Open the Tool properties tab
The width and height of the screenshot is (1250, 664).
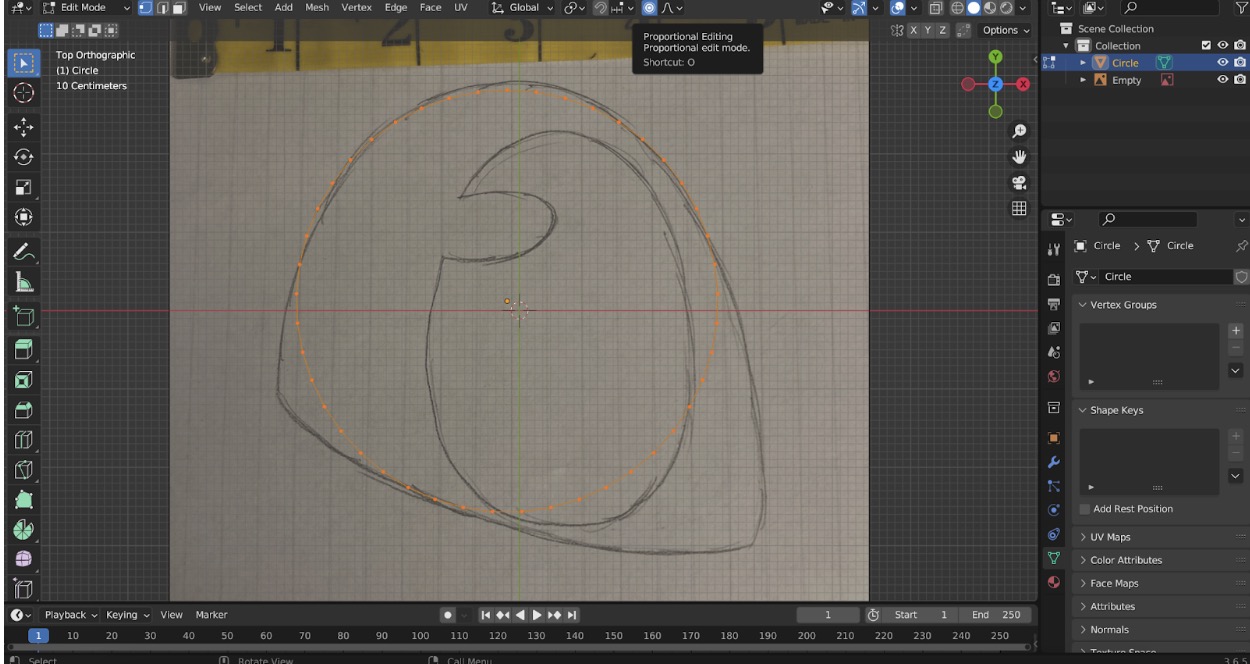click(x=1053, y=249)
